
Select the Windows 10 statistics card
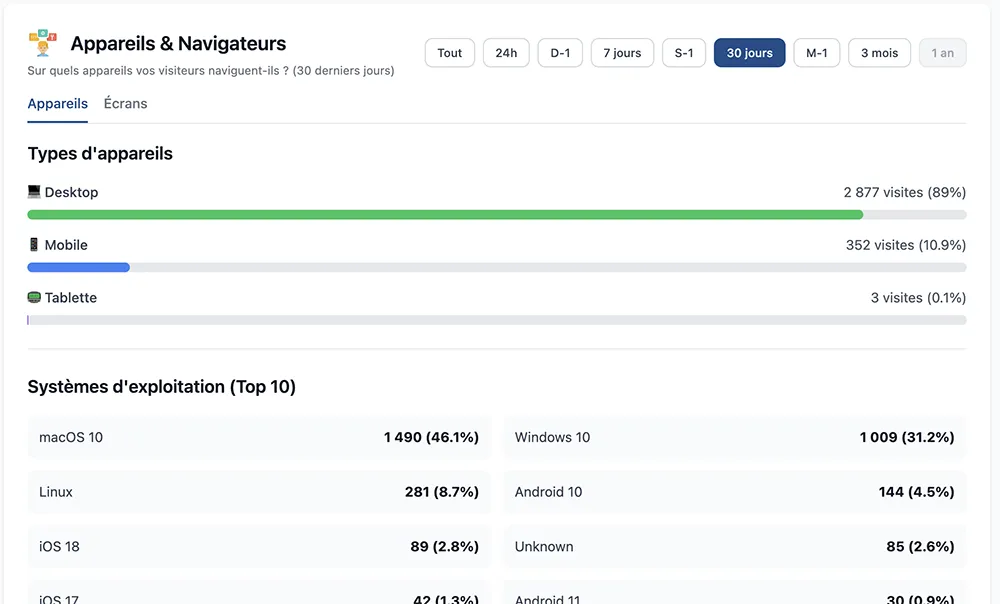pyautogui.click(x=734, y=438)
